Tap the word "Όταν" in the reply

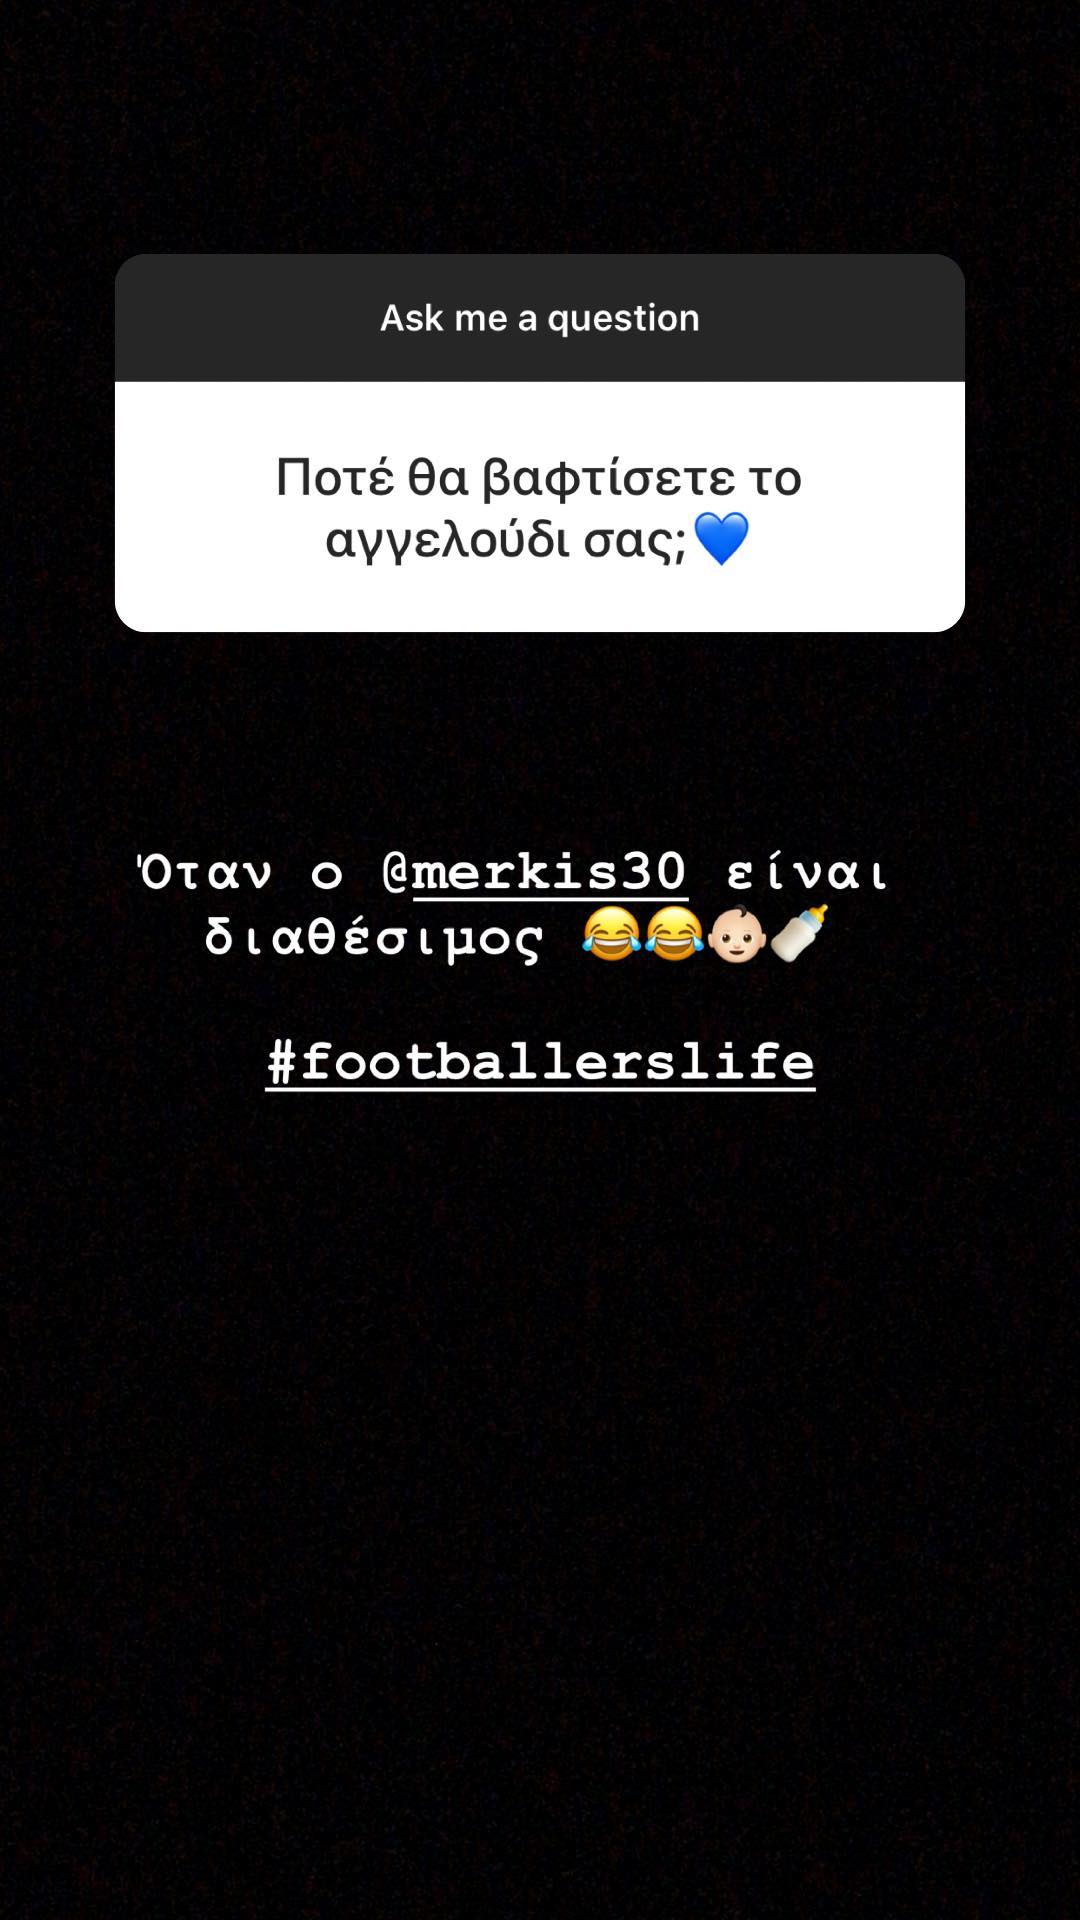coord(204,871)
